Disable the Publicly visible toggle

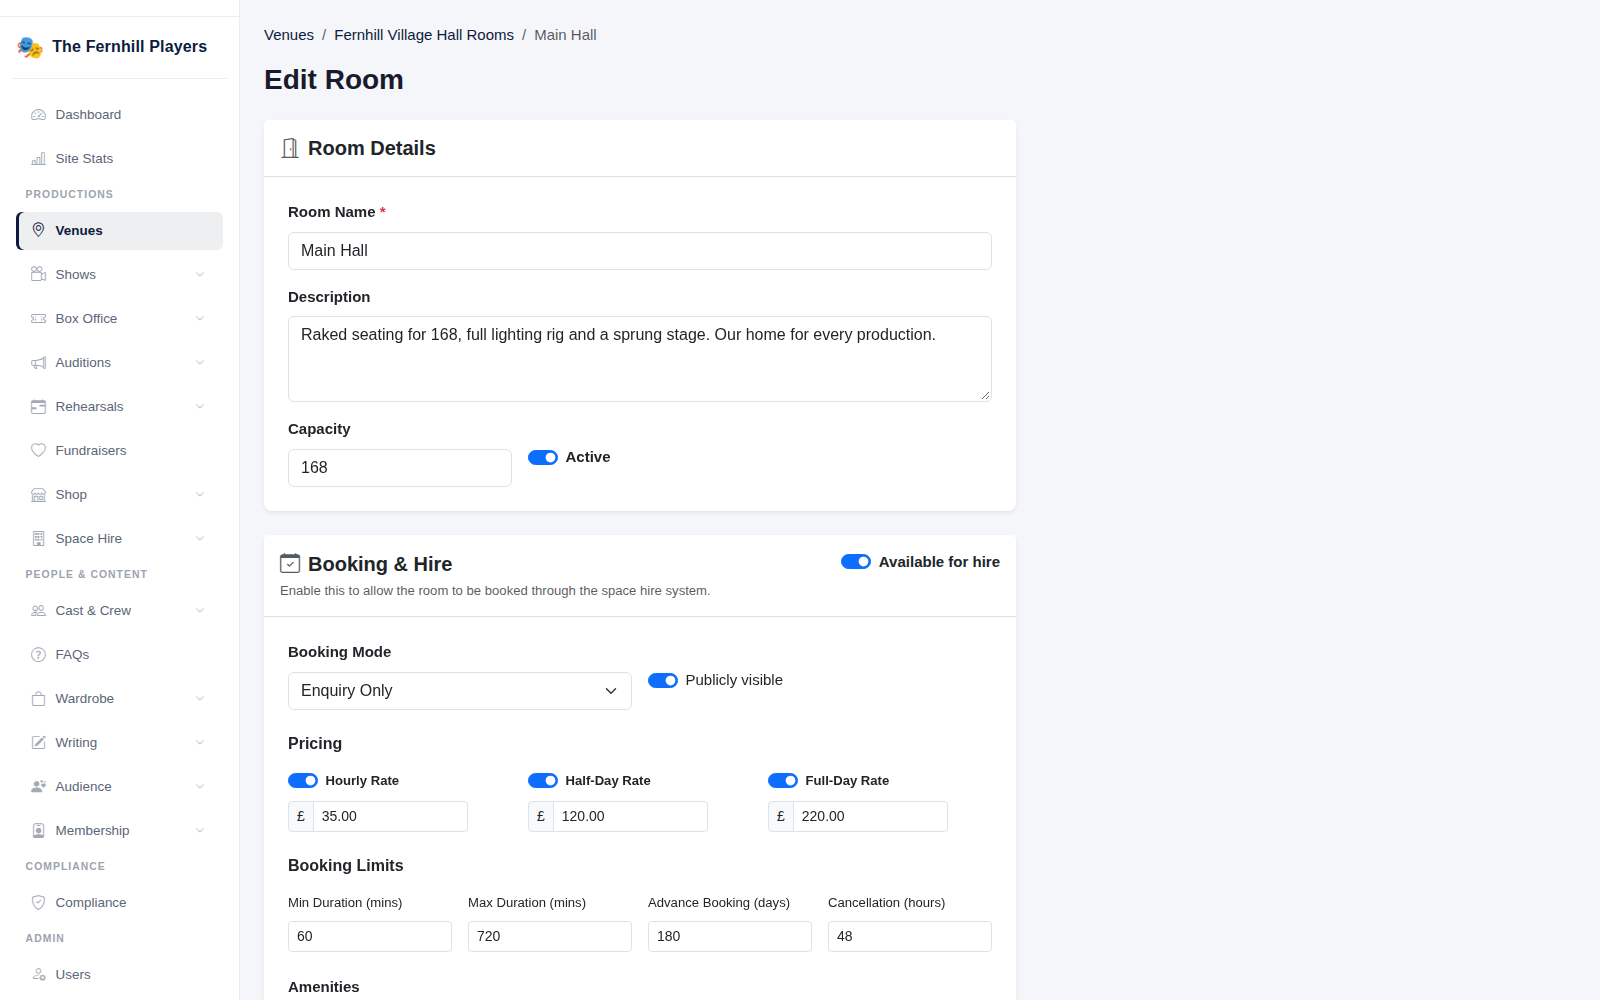pyautogui.click(x=663, y=680)
